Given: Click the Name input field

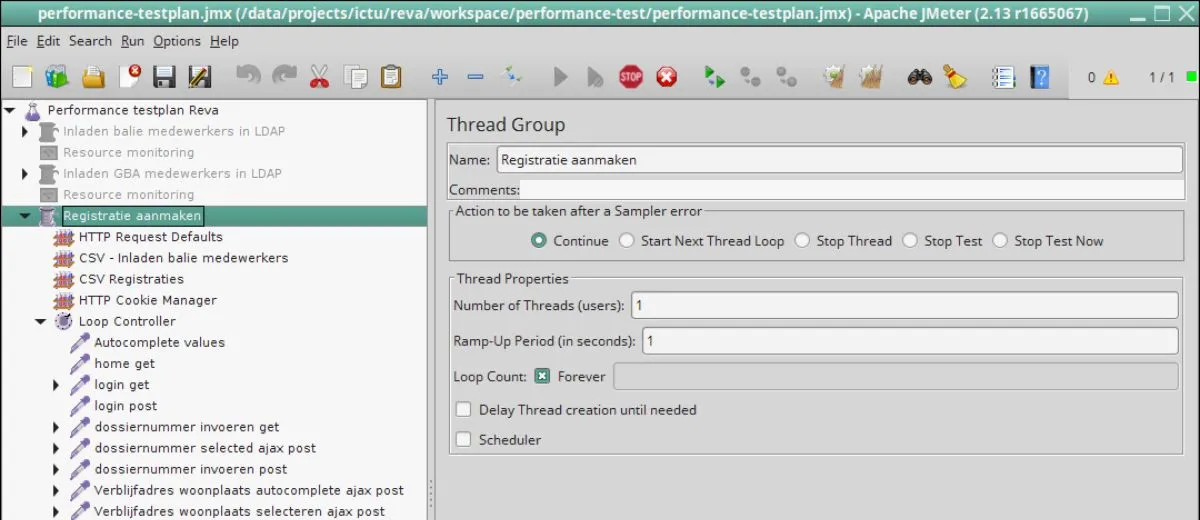Looking at the screenshot, I should point(839,159).
